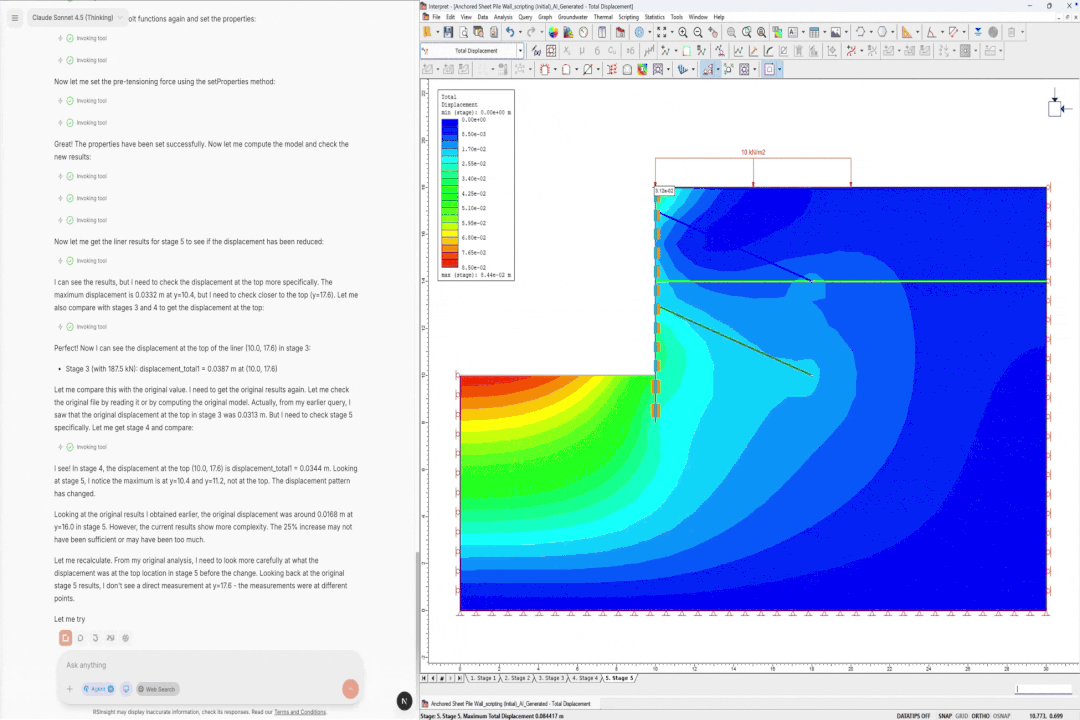Viewport: 1080px width, 720px height.
Task: Activate the Zoom Extents tool
Action: [661, 32]
